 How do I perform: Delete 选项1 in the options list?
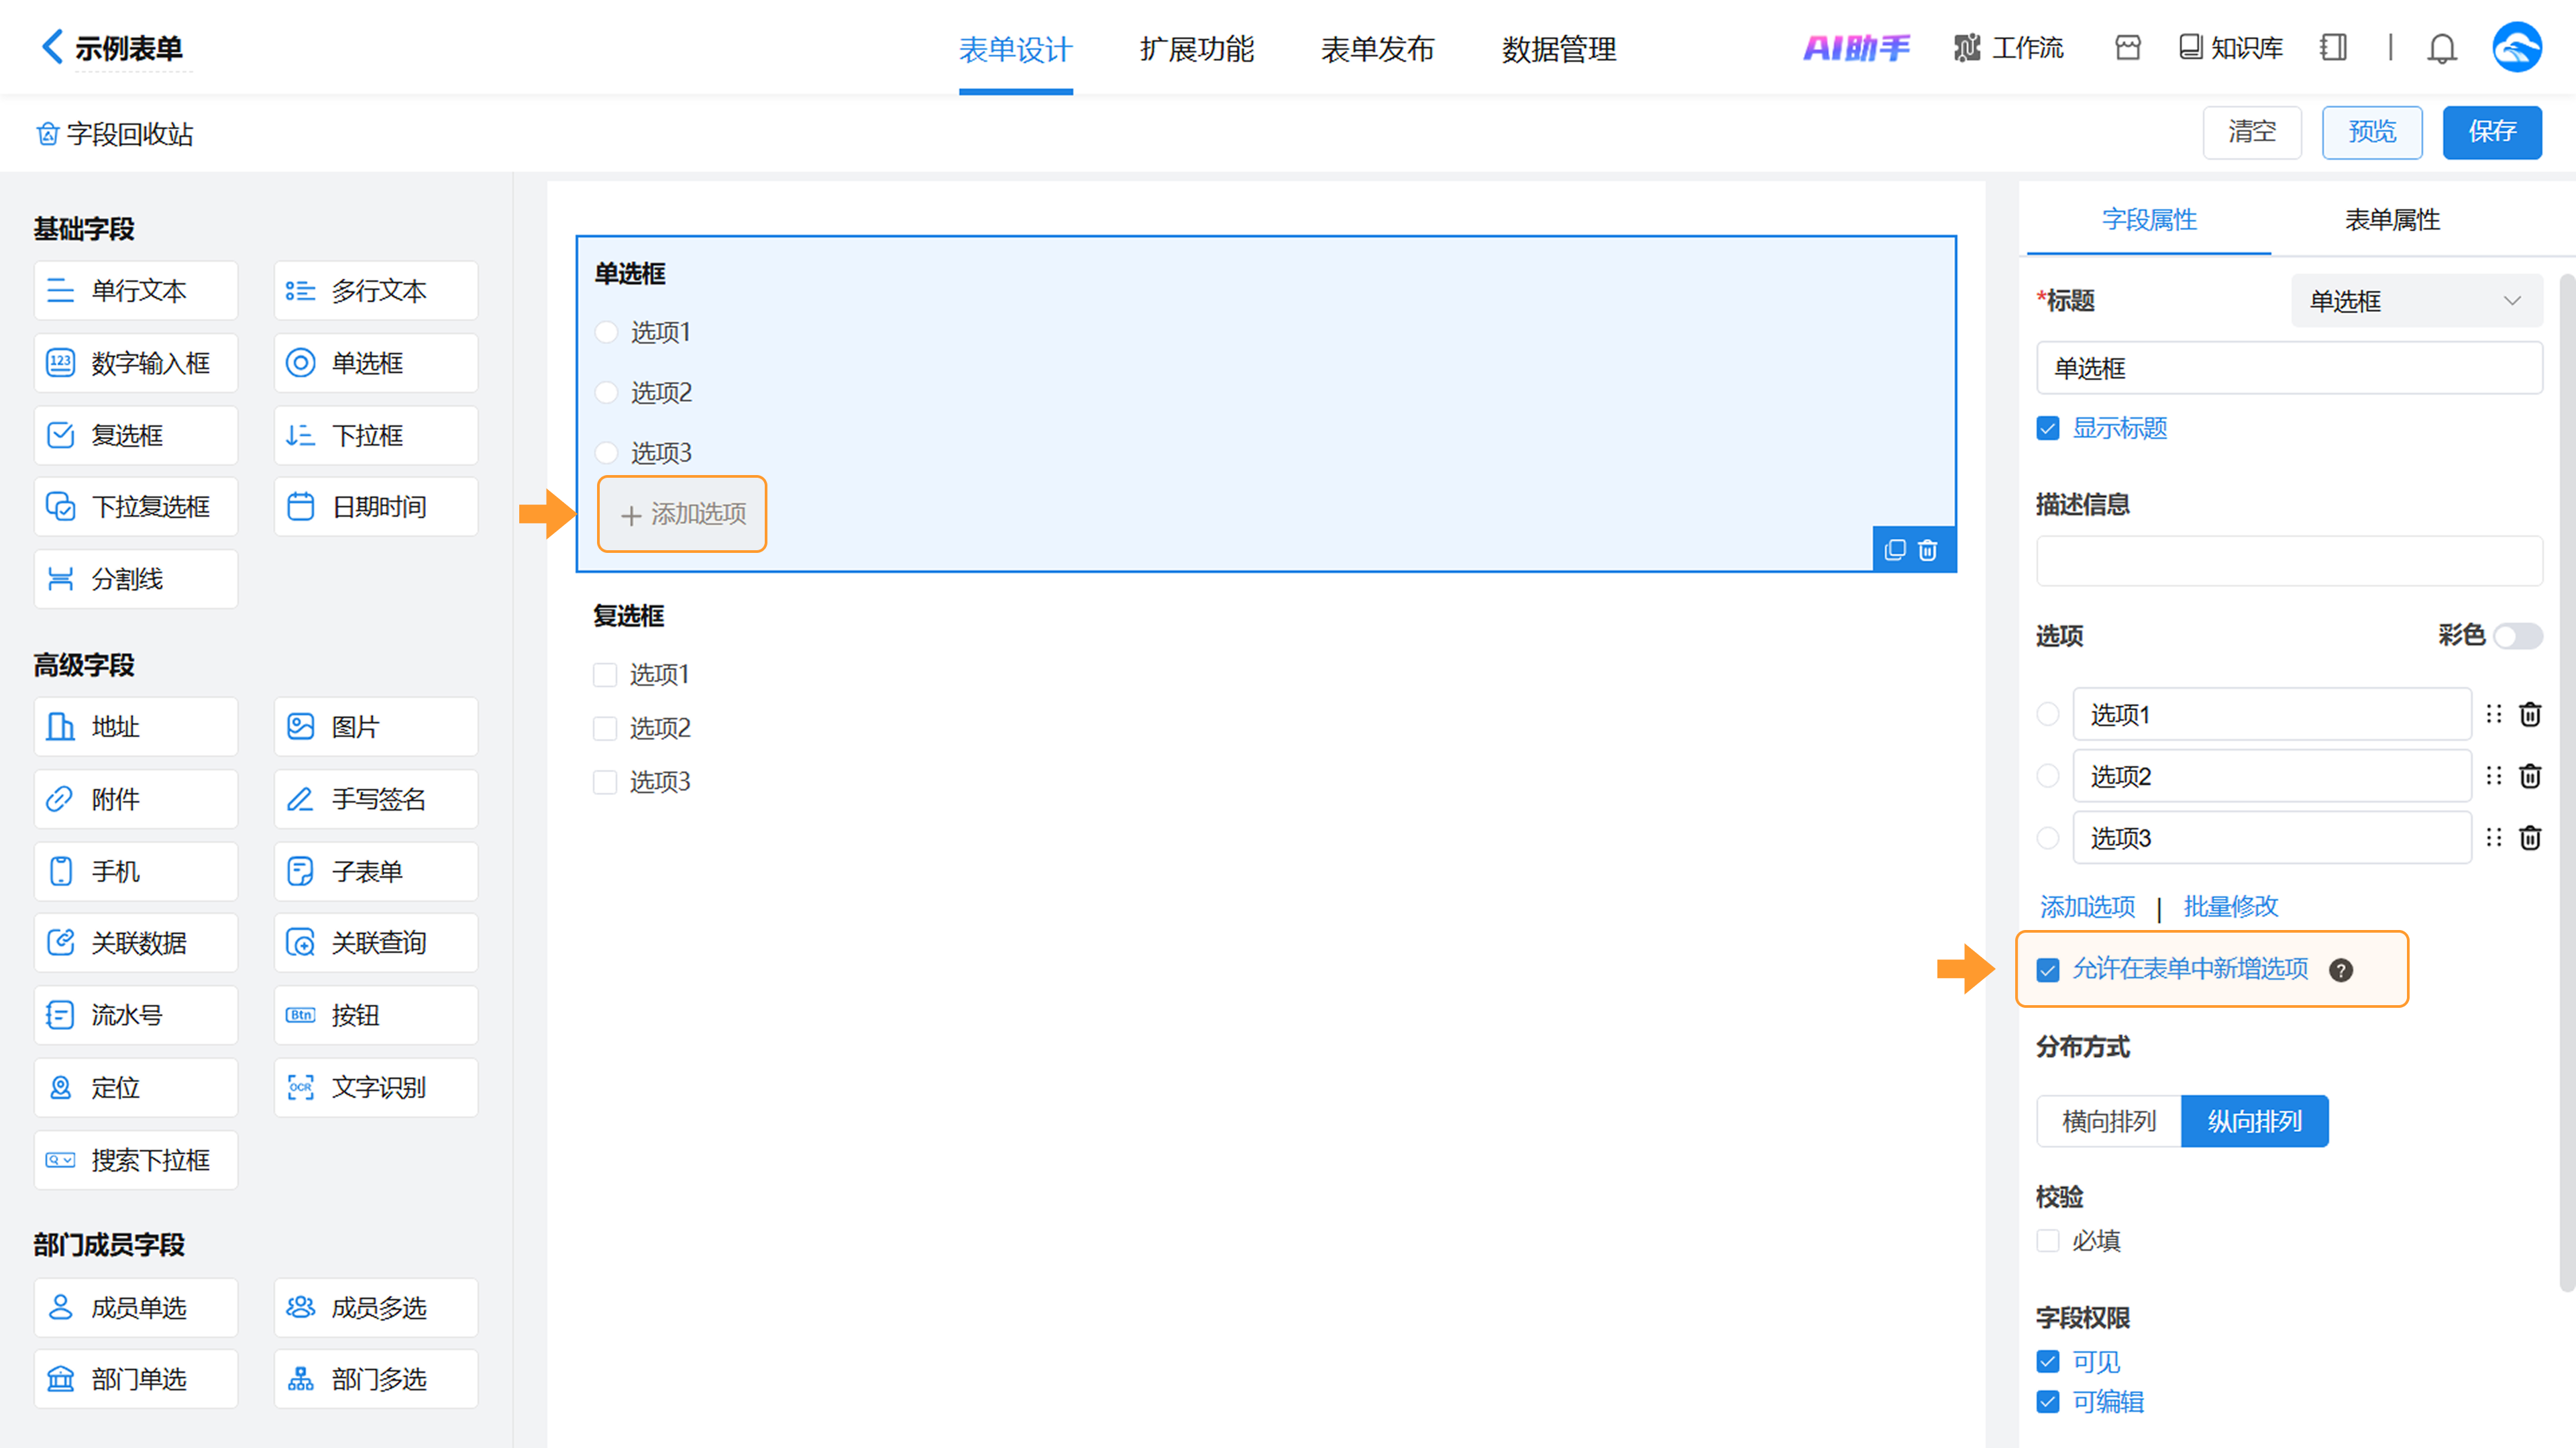tap(2530, 714)
